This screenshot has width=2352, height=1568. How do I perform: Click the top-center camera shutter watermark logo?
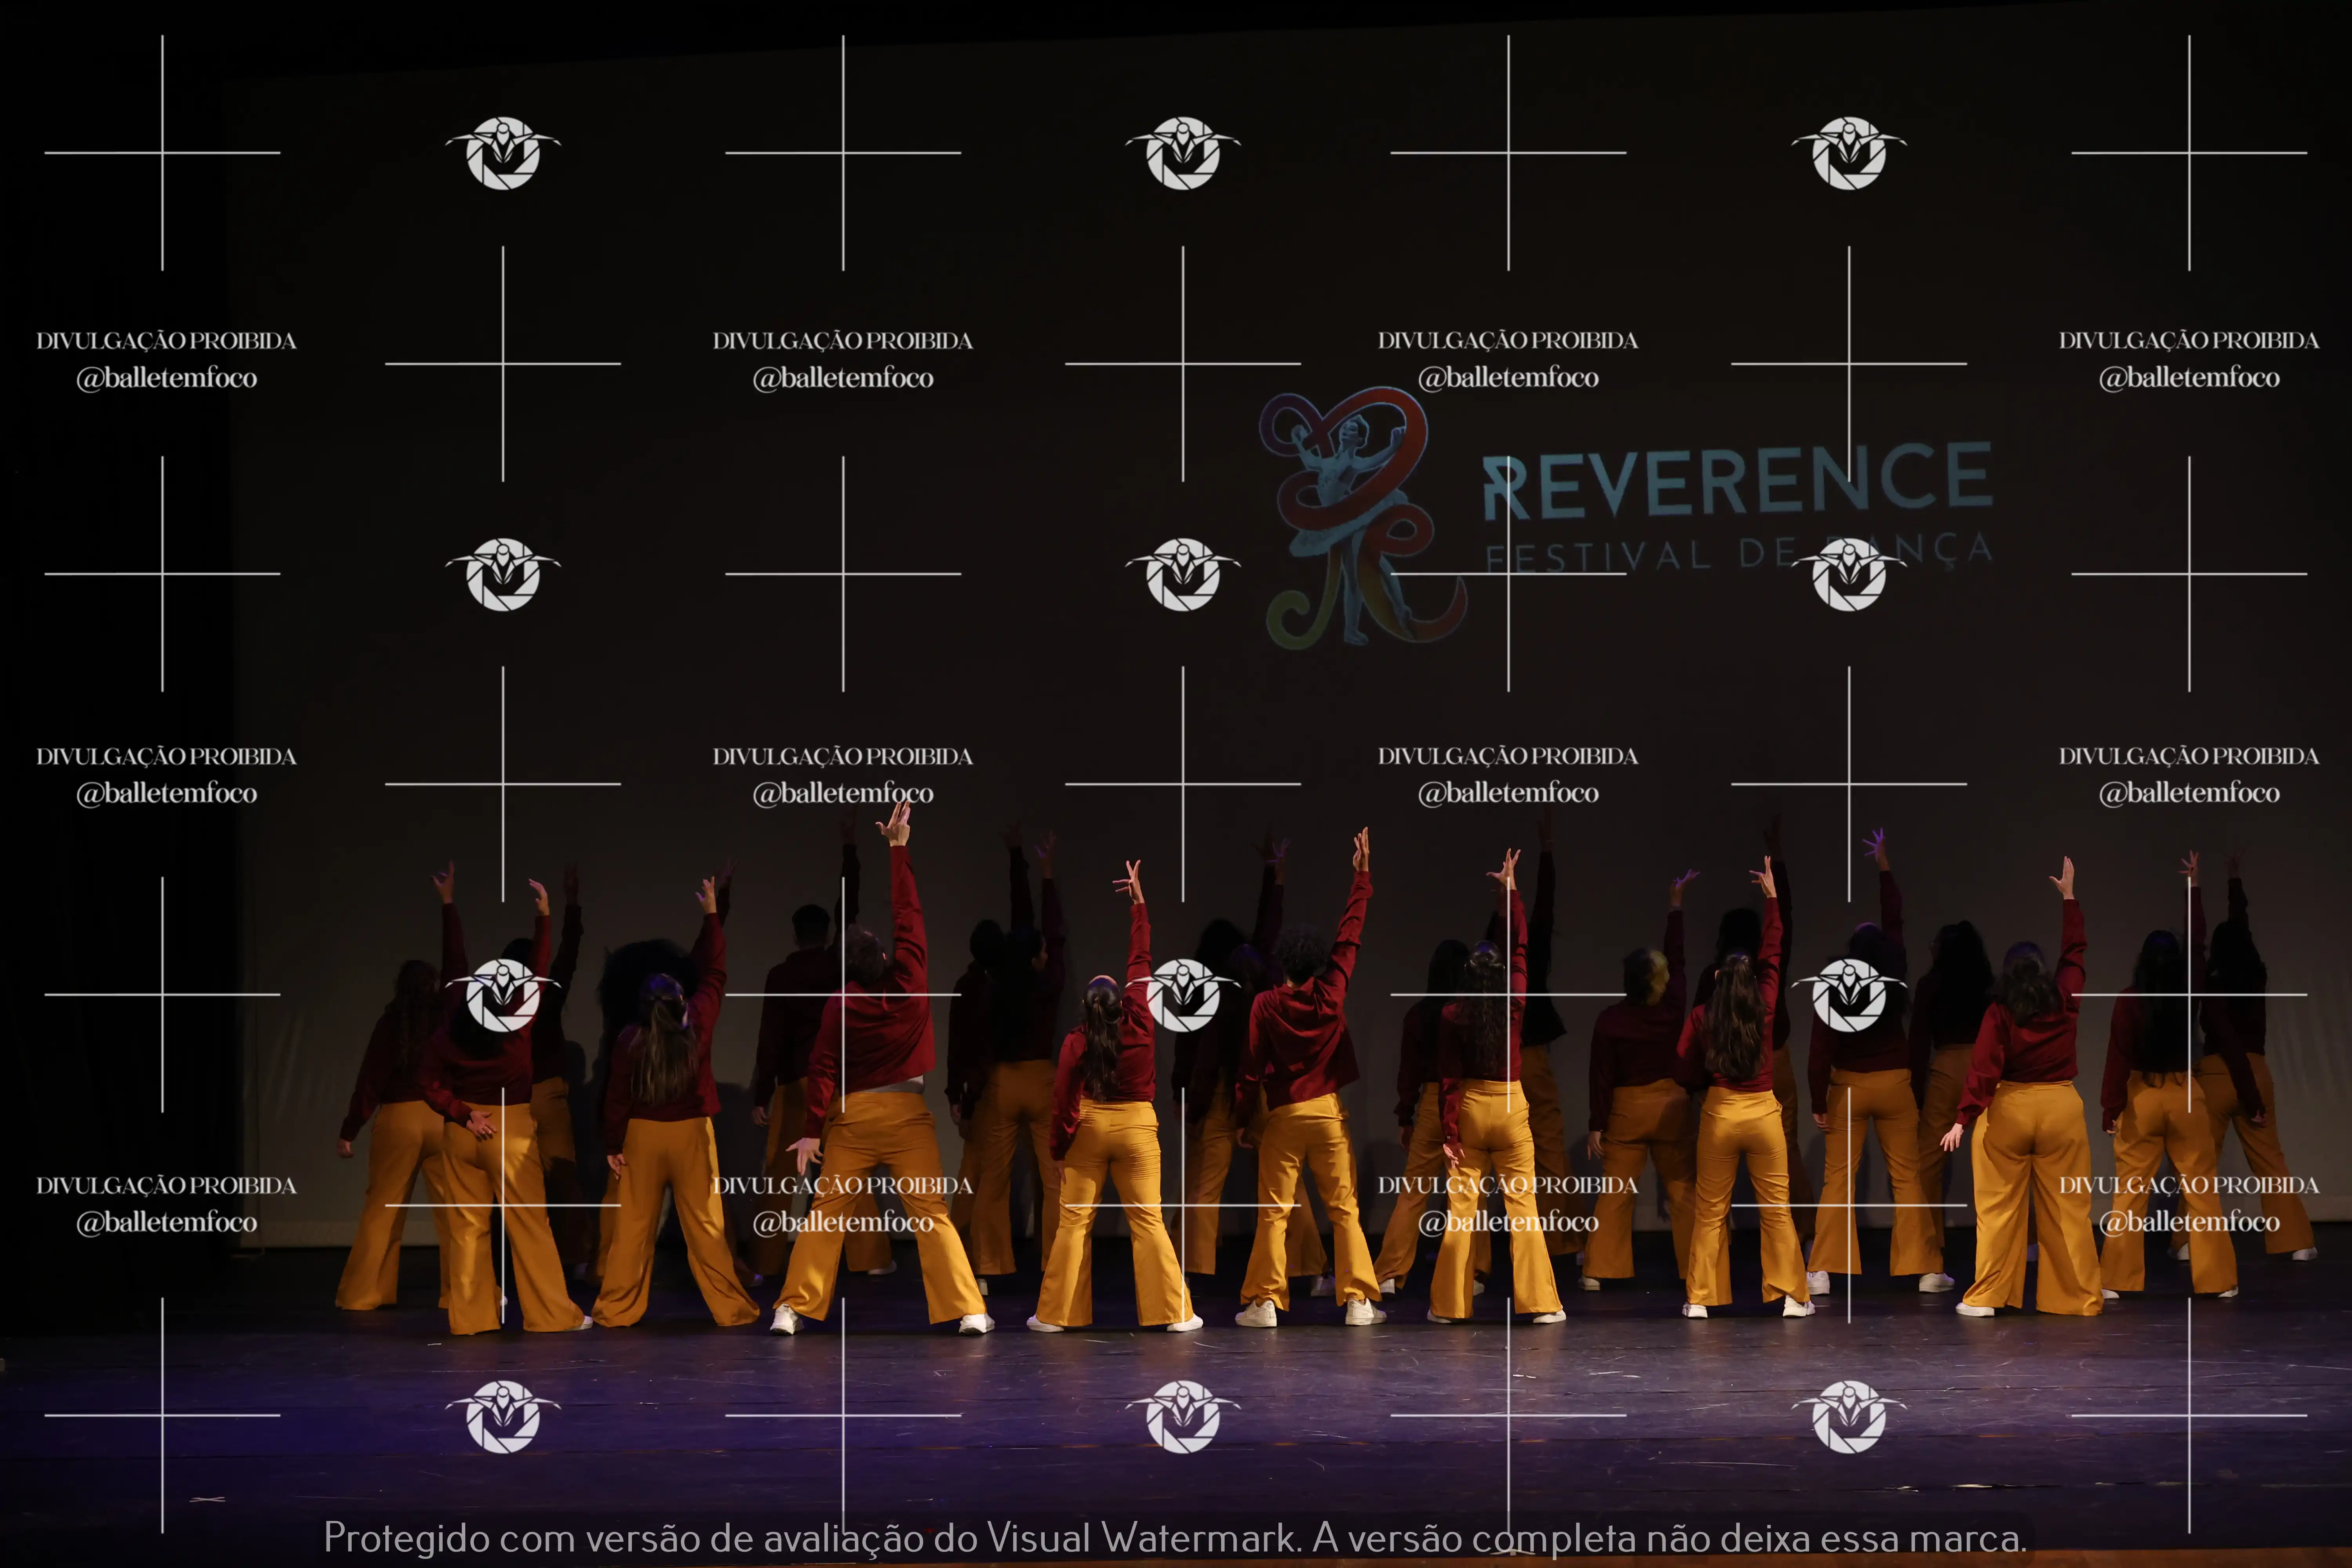tap(1183, 153)
